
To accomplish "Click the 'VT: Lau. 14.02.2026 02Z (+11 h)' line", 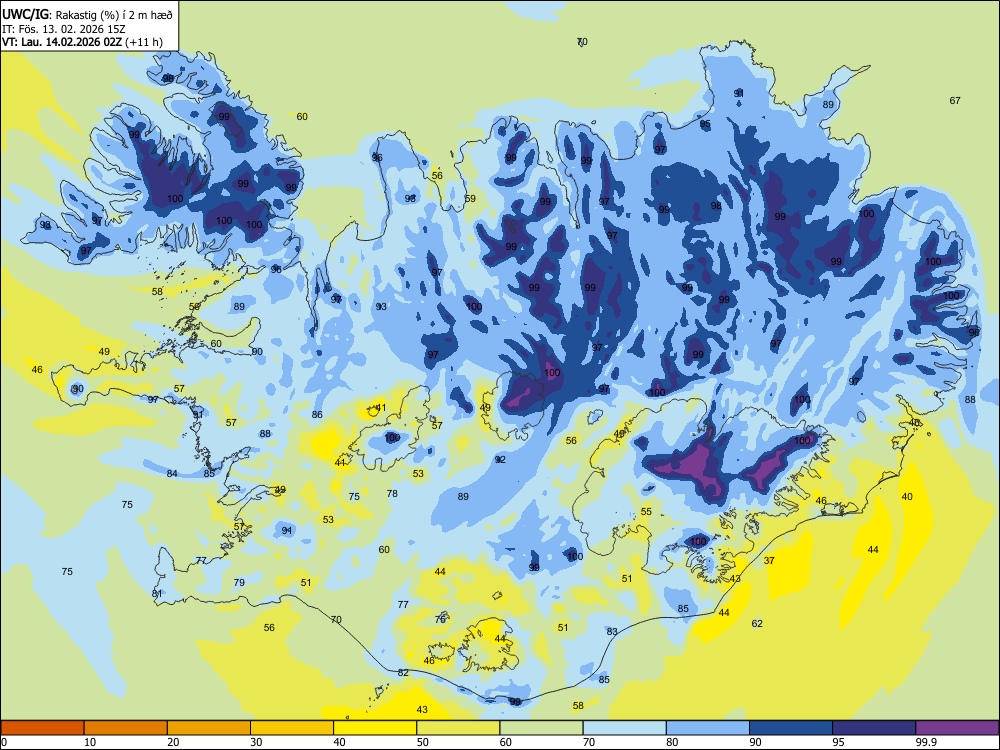I will click(82, 42).
